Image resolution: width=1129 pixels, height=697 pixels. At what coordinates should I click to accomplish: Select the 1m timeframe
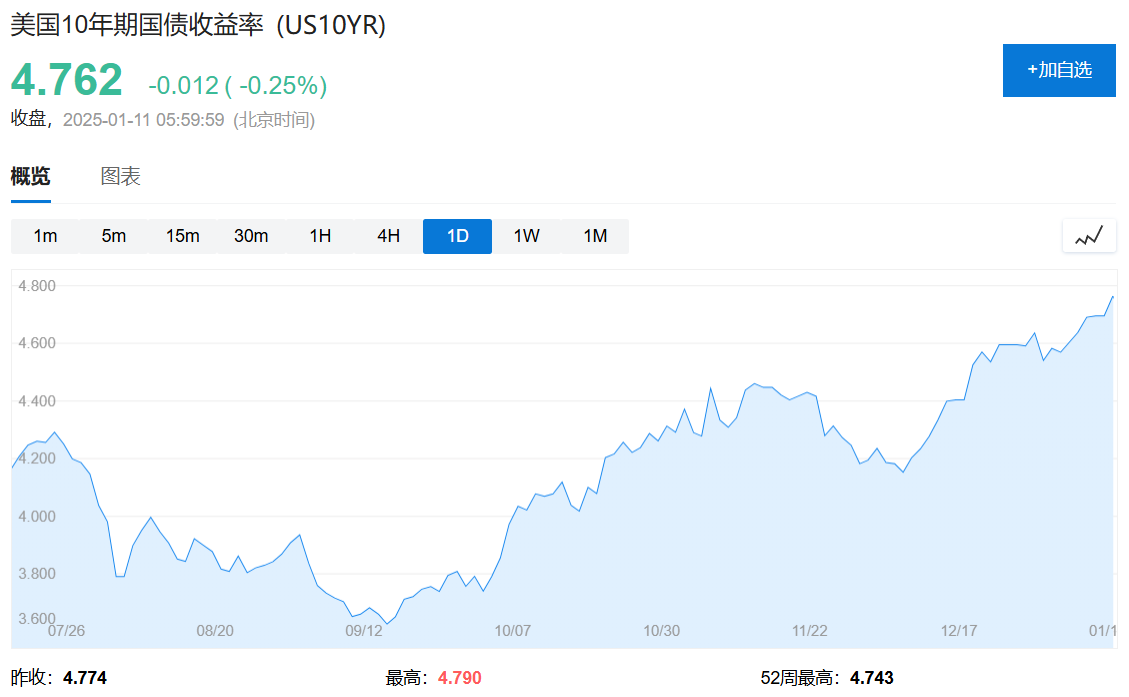pyautogui.click(x=45, y=236)
